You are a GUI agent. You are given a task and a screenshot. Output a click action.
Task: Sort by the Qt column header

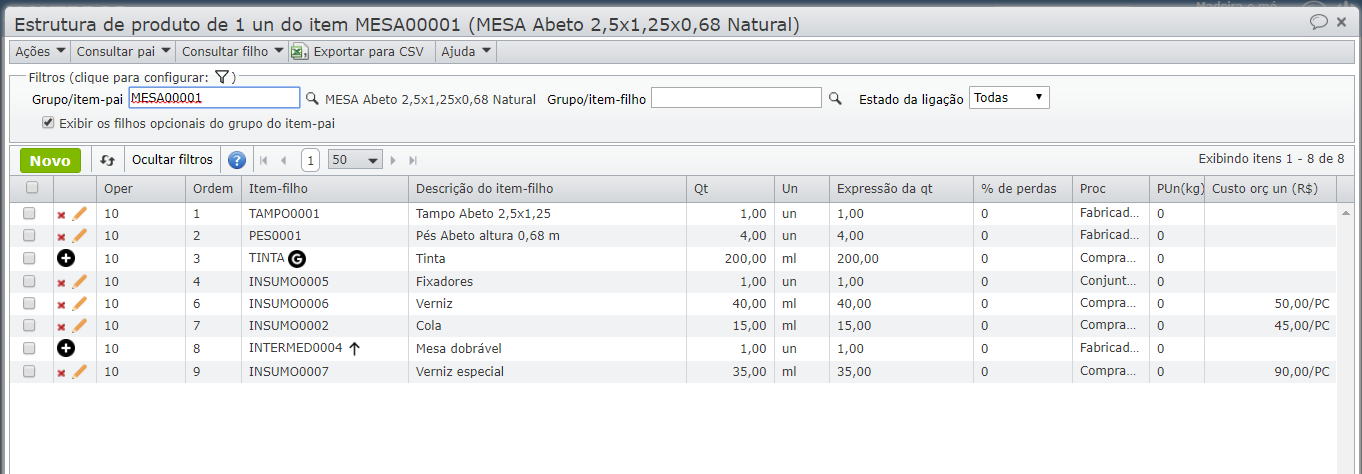point(730,188)
